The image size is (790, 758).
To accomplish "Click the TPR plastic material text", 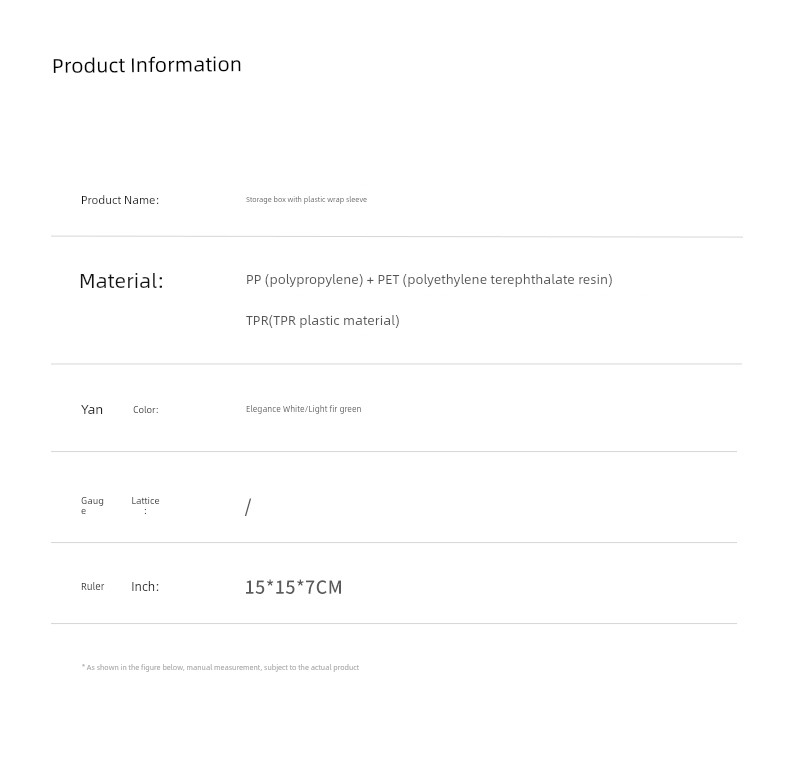I will click(x=322, y=321).
